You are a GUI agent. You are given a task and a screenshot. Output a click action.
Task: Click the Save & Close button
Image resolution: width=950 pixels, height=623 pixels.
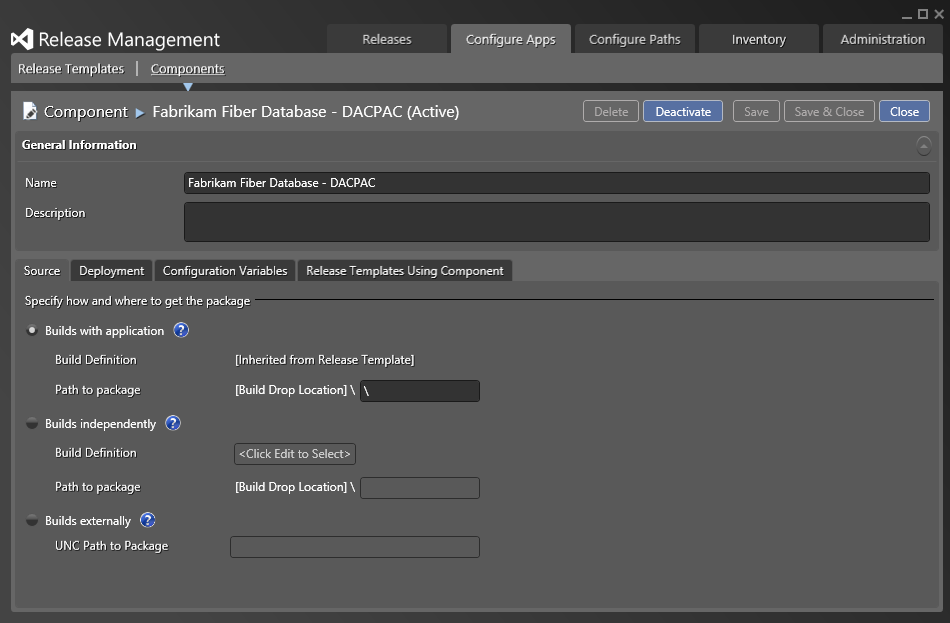pyautogui.click(x=829, y=112)
